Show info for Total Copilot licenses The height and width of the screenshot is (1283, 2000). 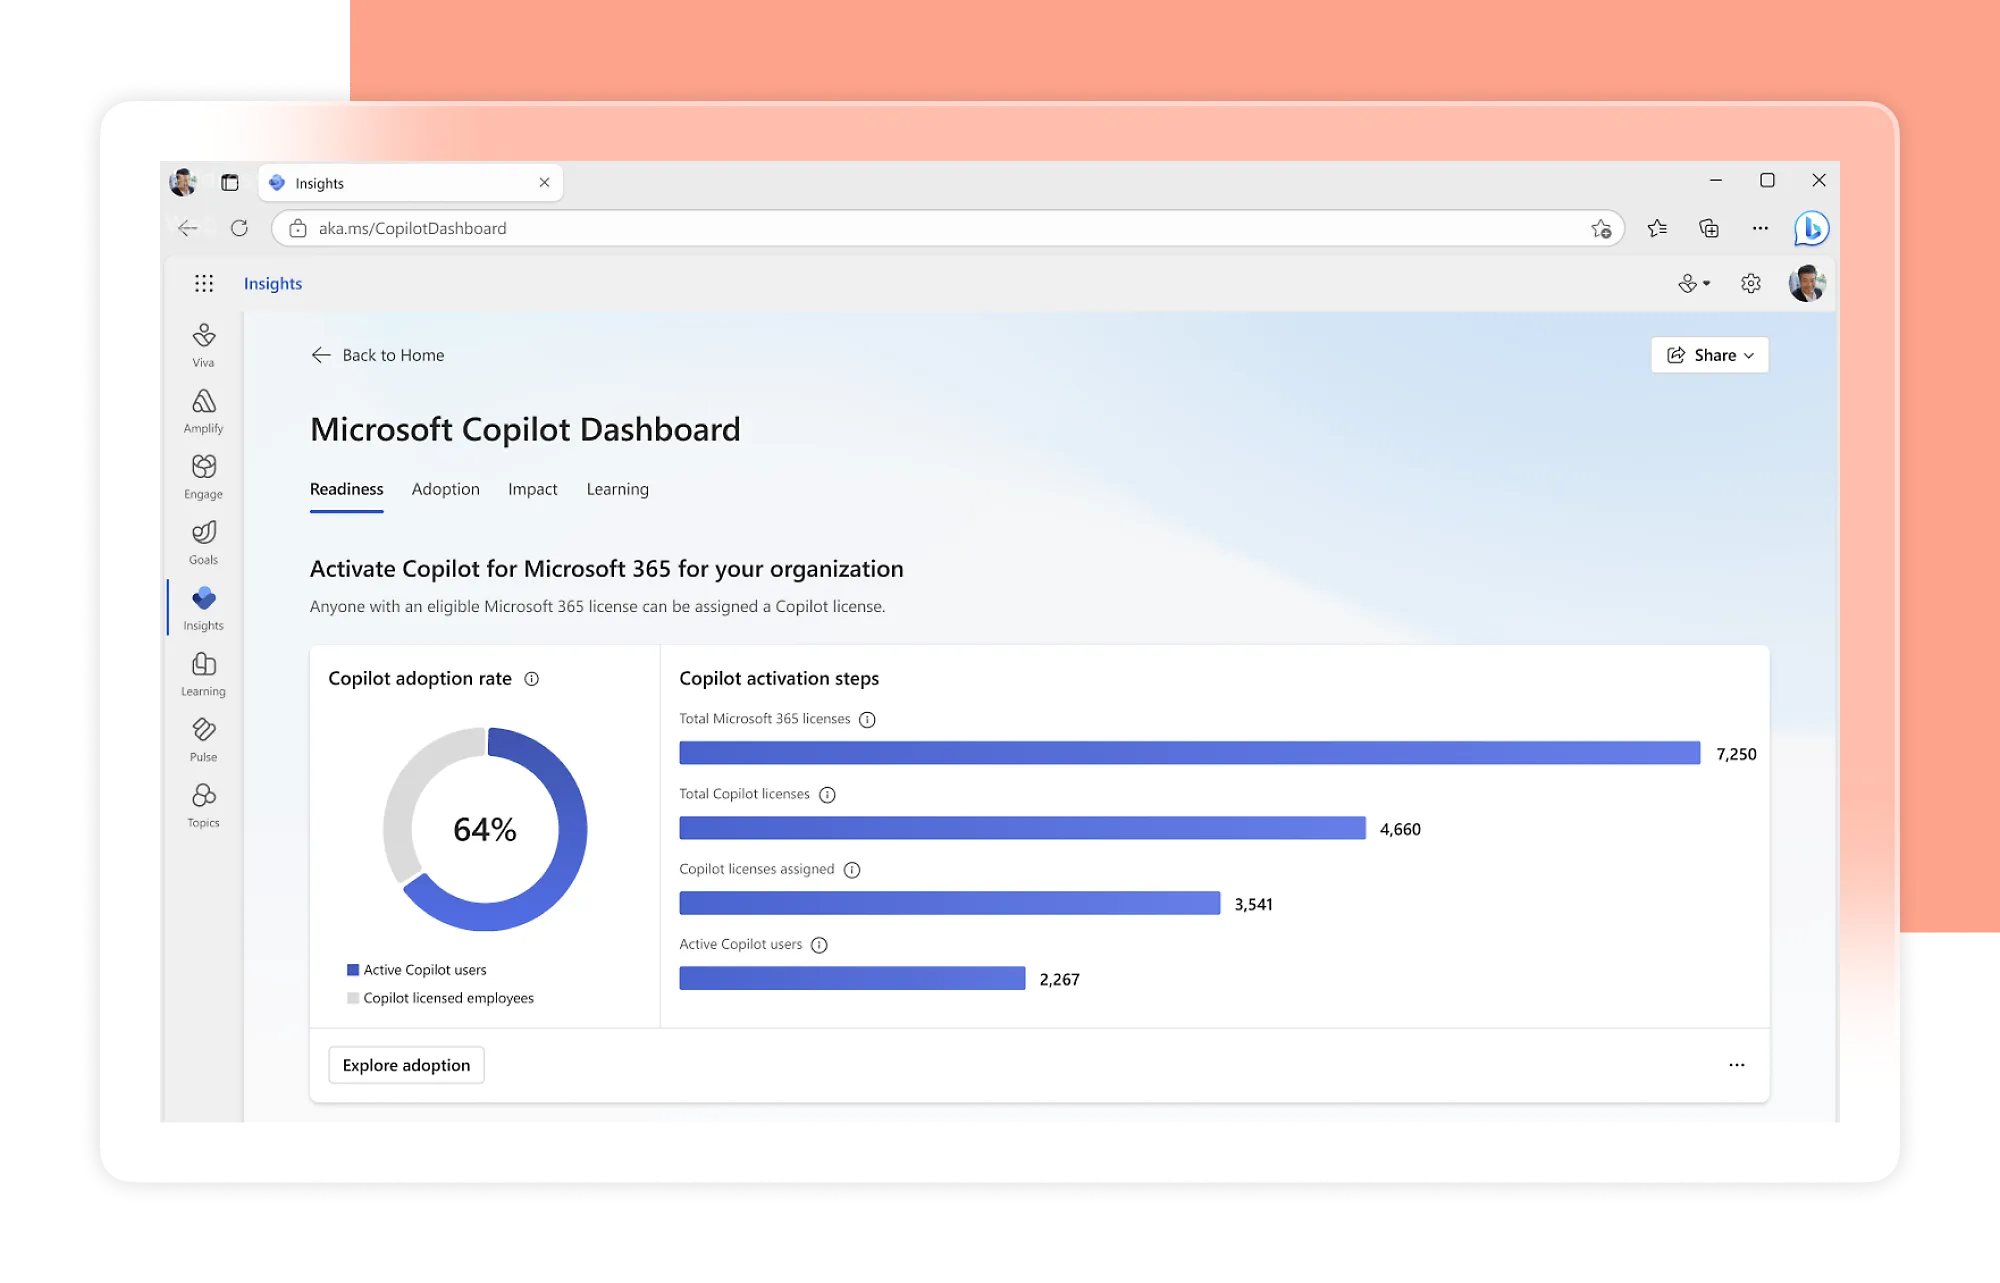[x=827, y=795]
